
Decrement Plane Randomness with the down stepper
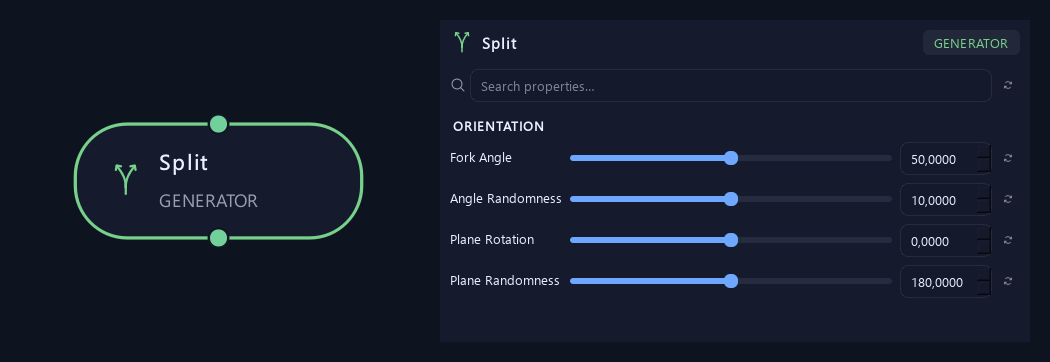click(x=984, y=288)
